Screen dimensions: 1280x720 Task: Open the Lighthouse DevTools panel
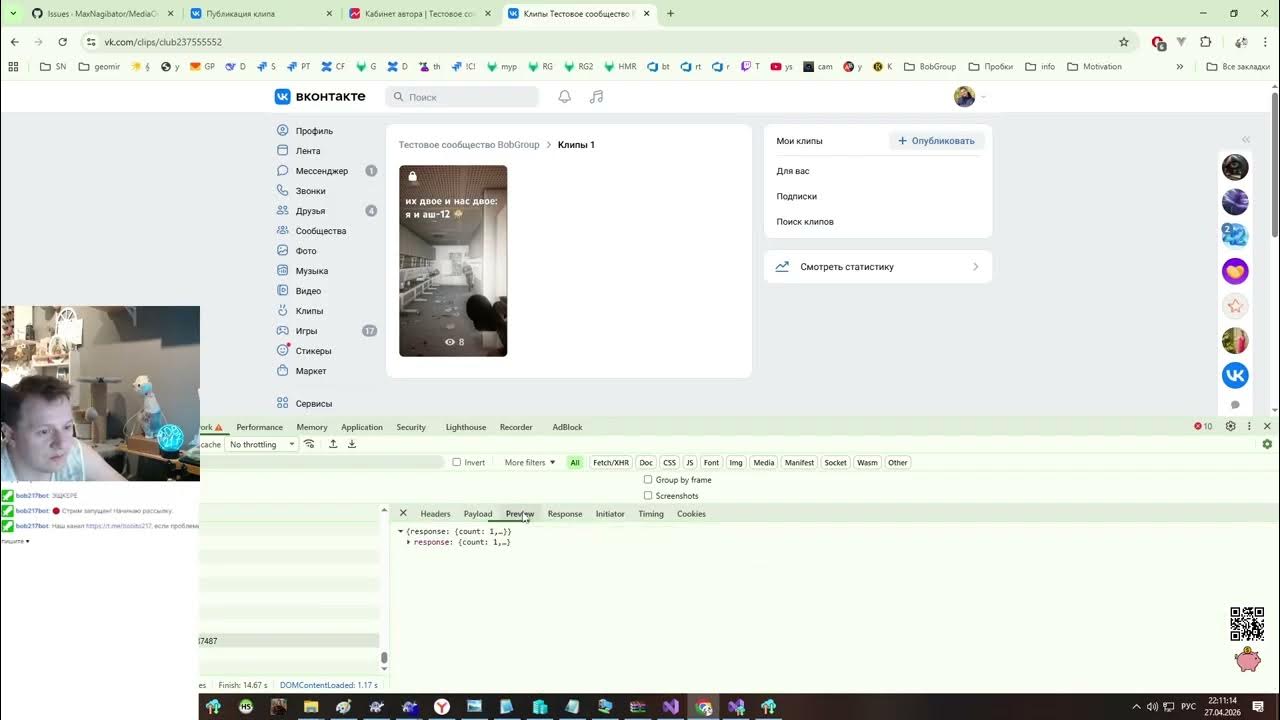(466, 427)
